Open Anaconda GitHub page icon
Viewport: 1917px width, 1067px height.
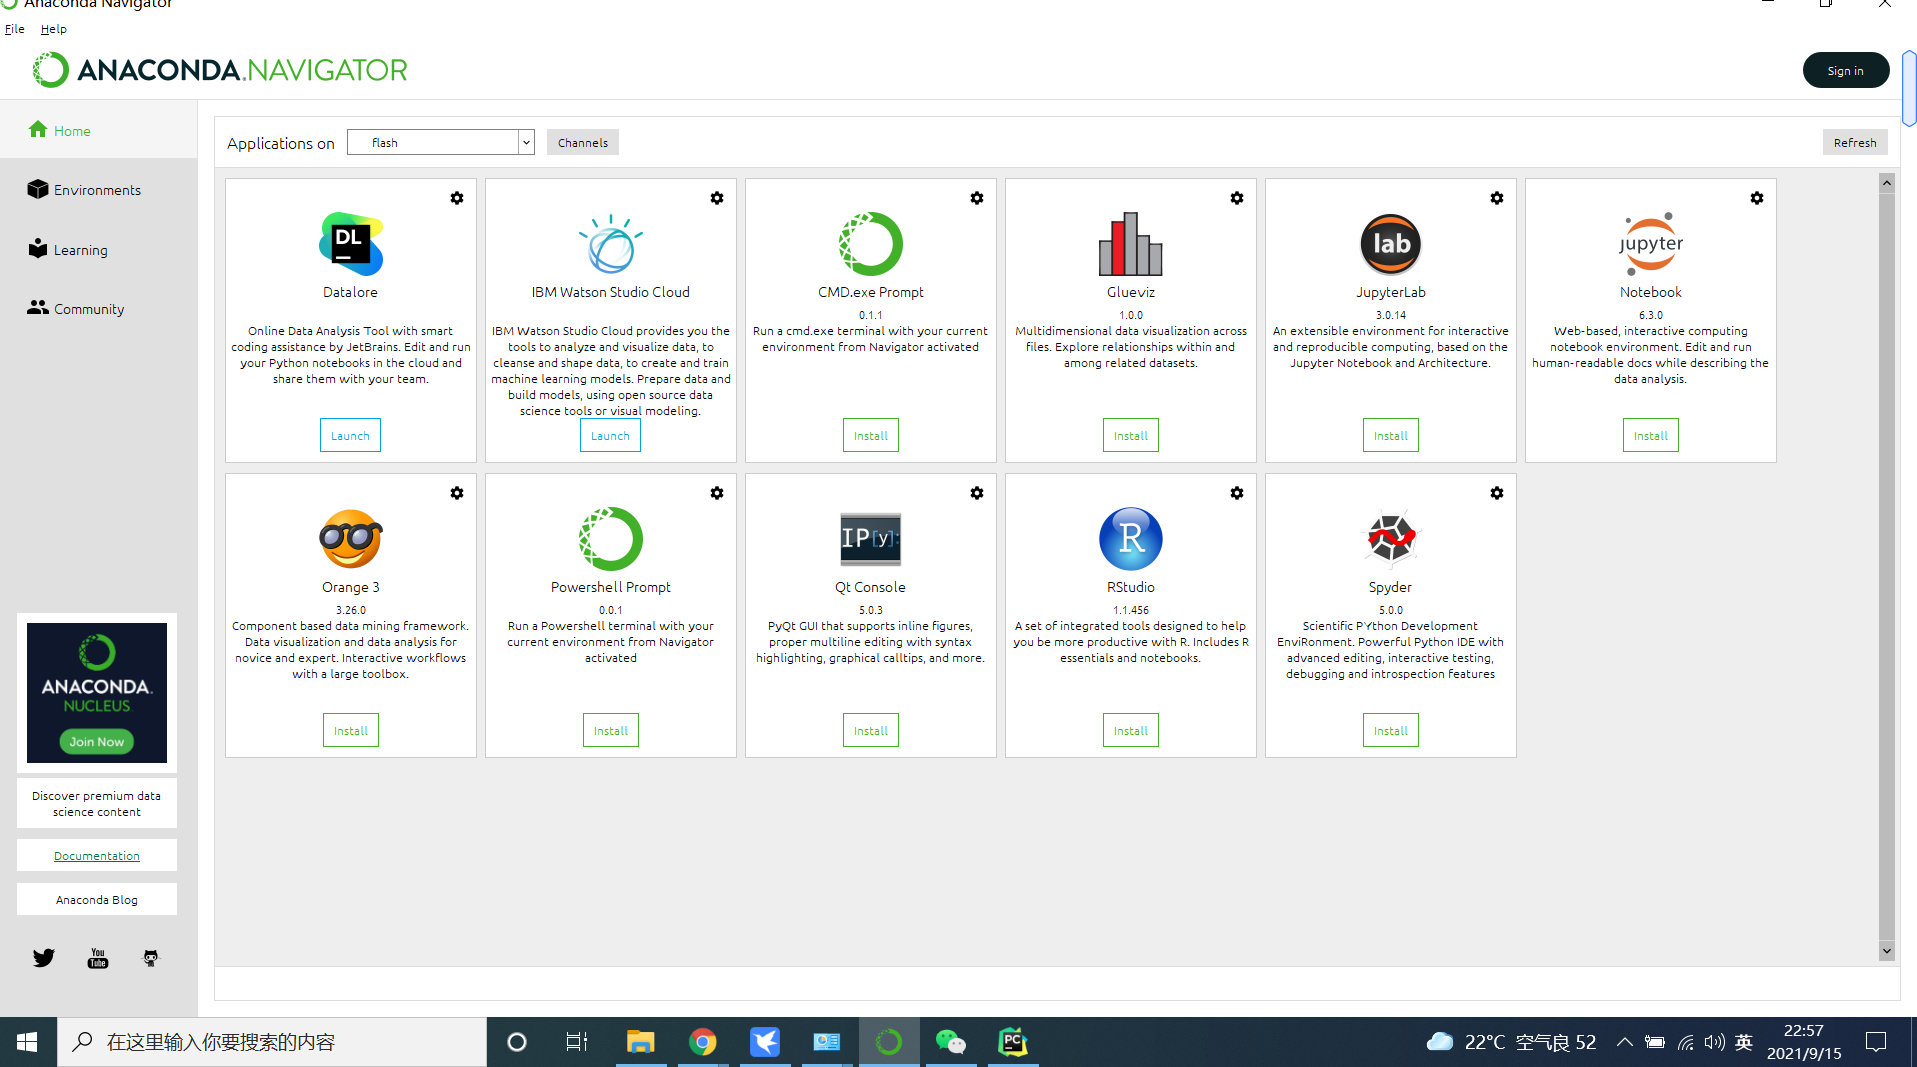[151, 958]
